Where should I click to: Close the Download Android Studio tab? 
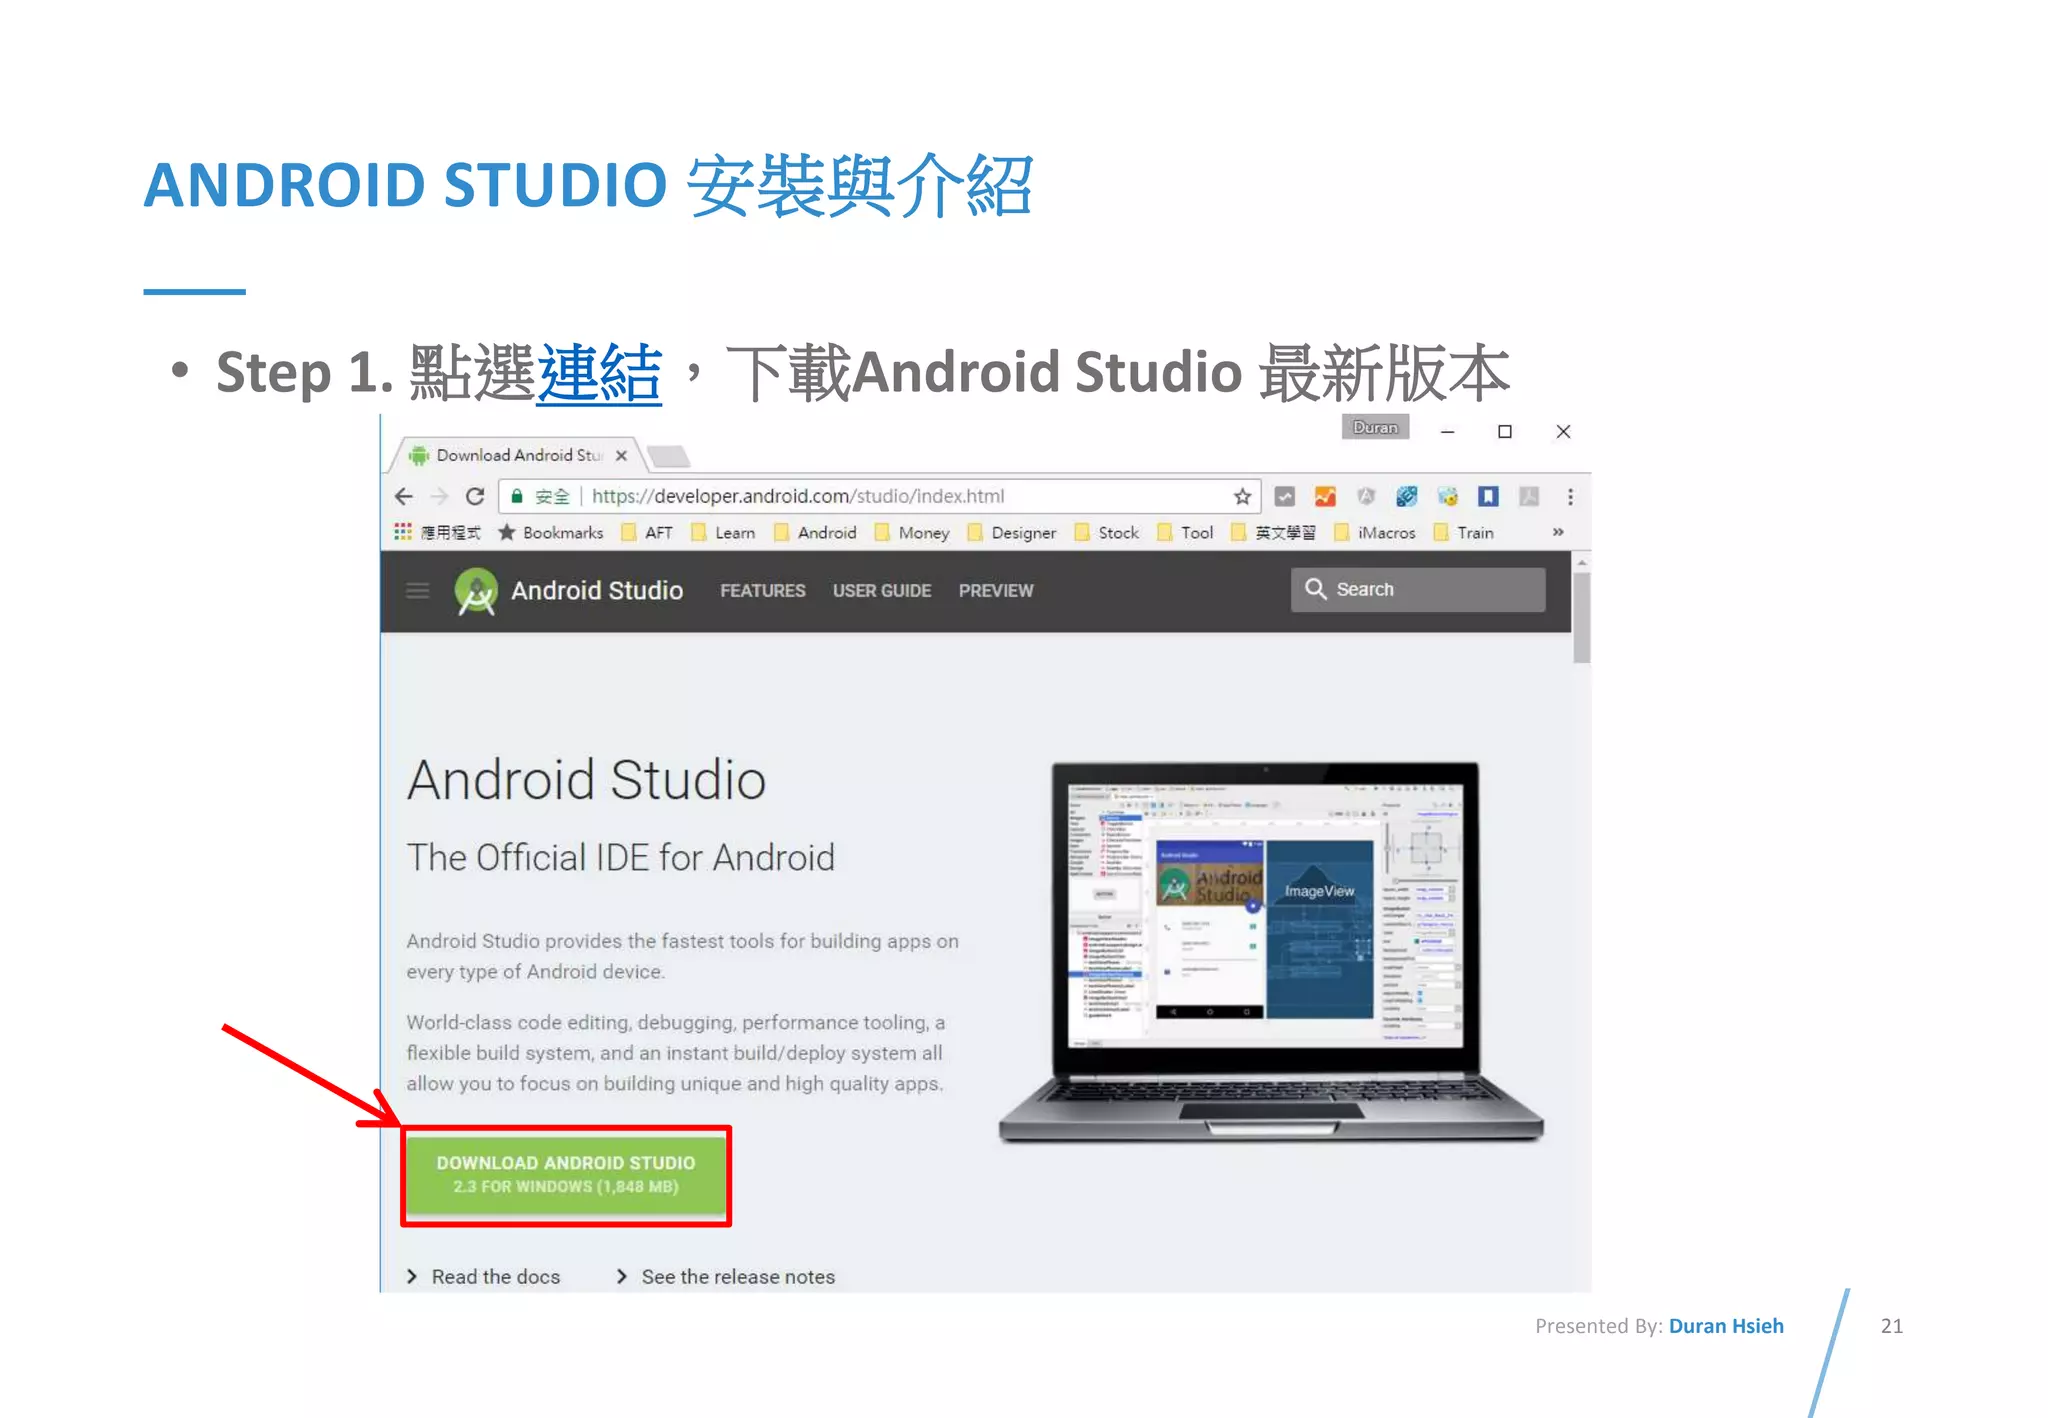[621, 455]
